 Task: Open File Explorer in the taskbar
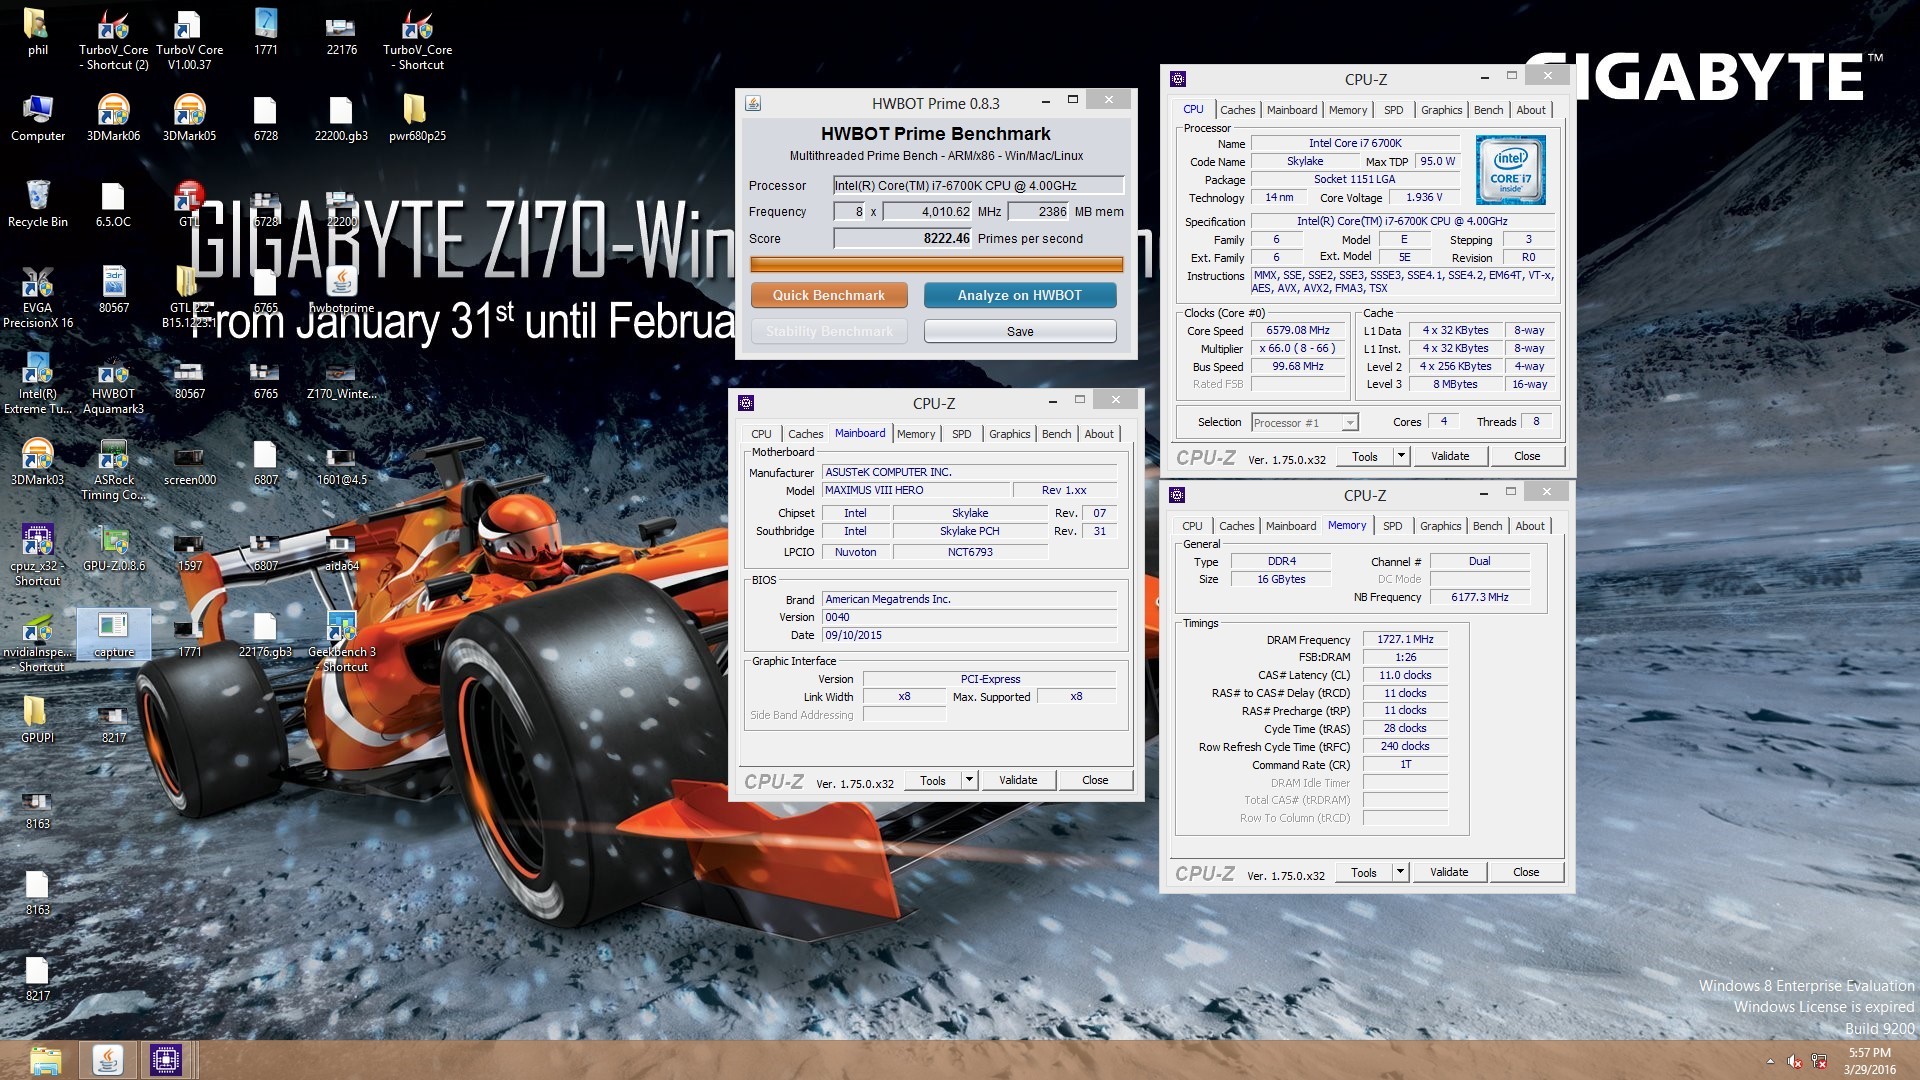46,1060
